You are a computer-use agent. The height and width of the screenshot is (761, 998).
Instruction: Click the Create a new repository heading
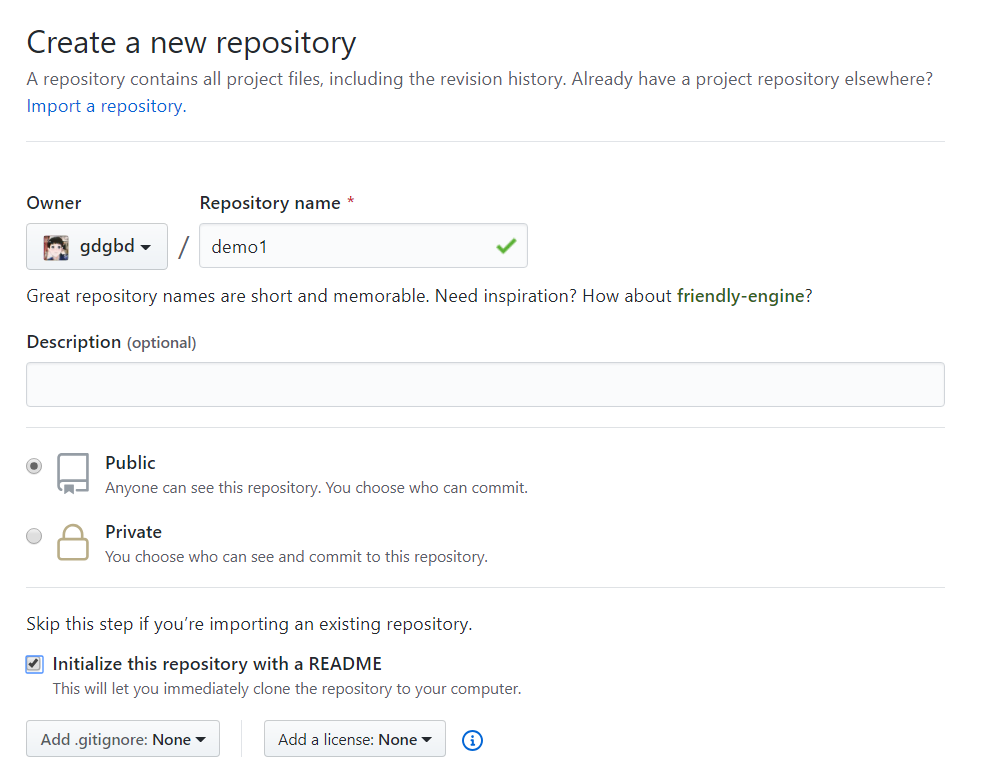click(192, 43)
